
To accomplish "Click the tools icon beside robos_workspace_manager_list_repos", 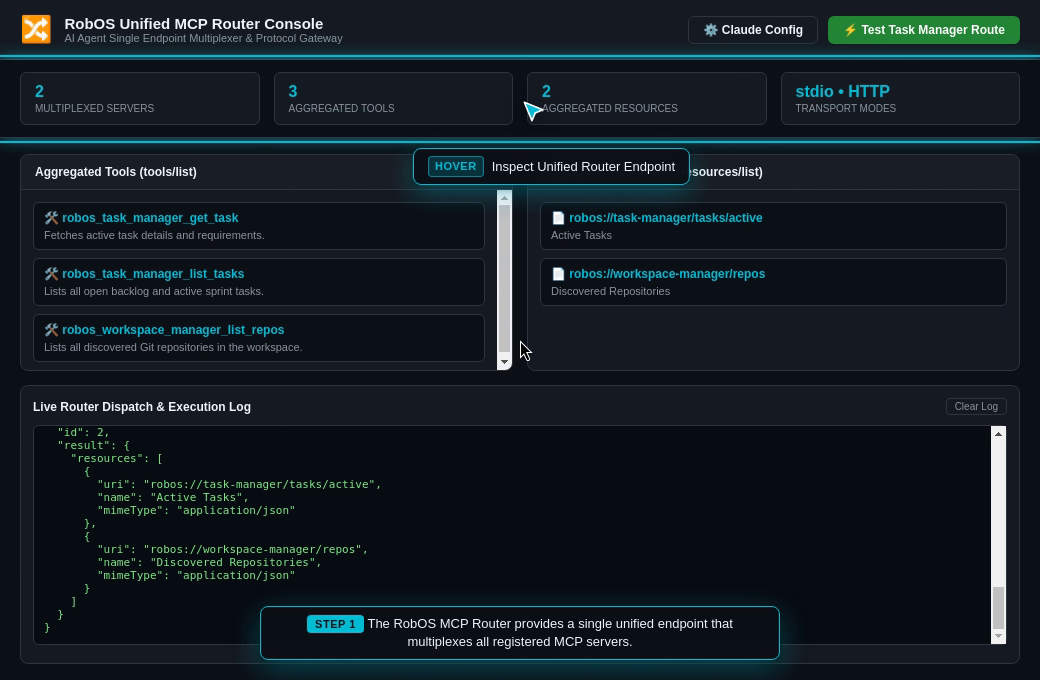I will 51,330.
